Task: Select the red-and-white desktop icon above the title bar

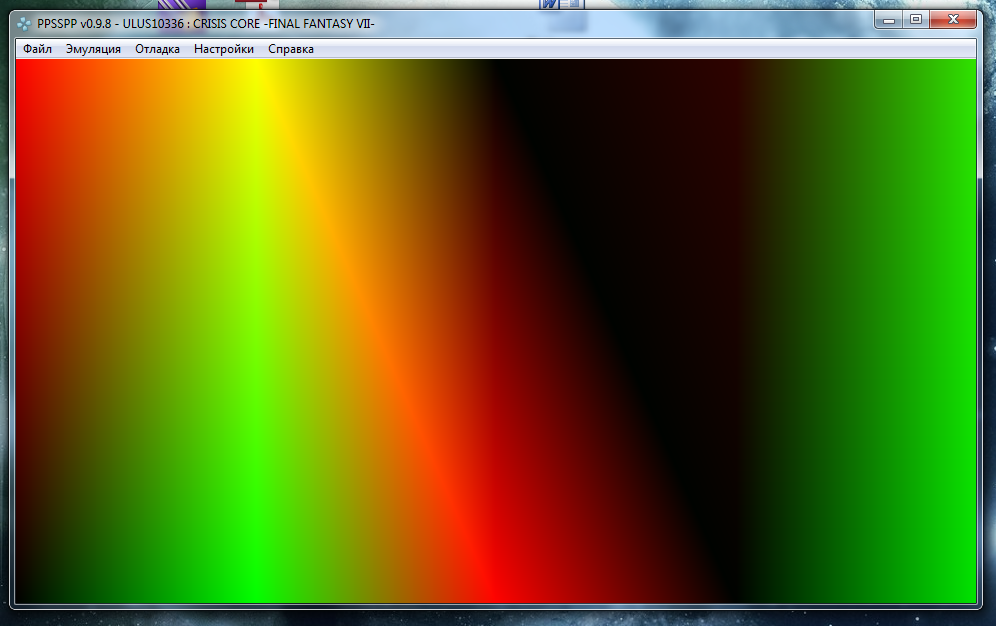Action: [256, 5]
